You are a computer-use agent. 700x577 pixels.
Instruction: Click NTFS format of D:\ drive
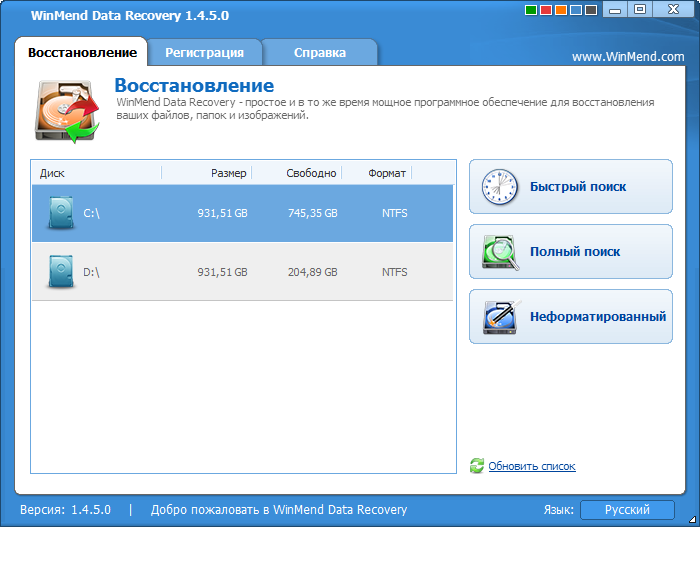click(395, 272)
